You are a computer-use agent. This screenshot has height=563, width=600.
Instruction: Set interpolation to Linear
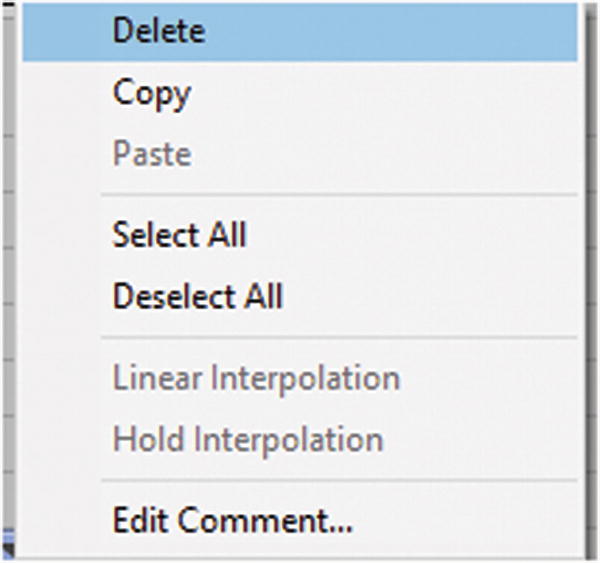[256, 379]
